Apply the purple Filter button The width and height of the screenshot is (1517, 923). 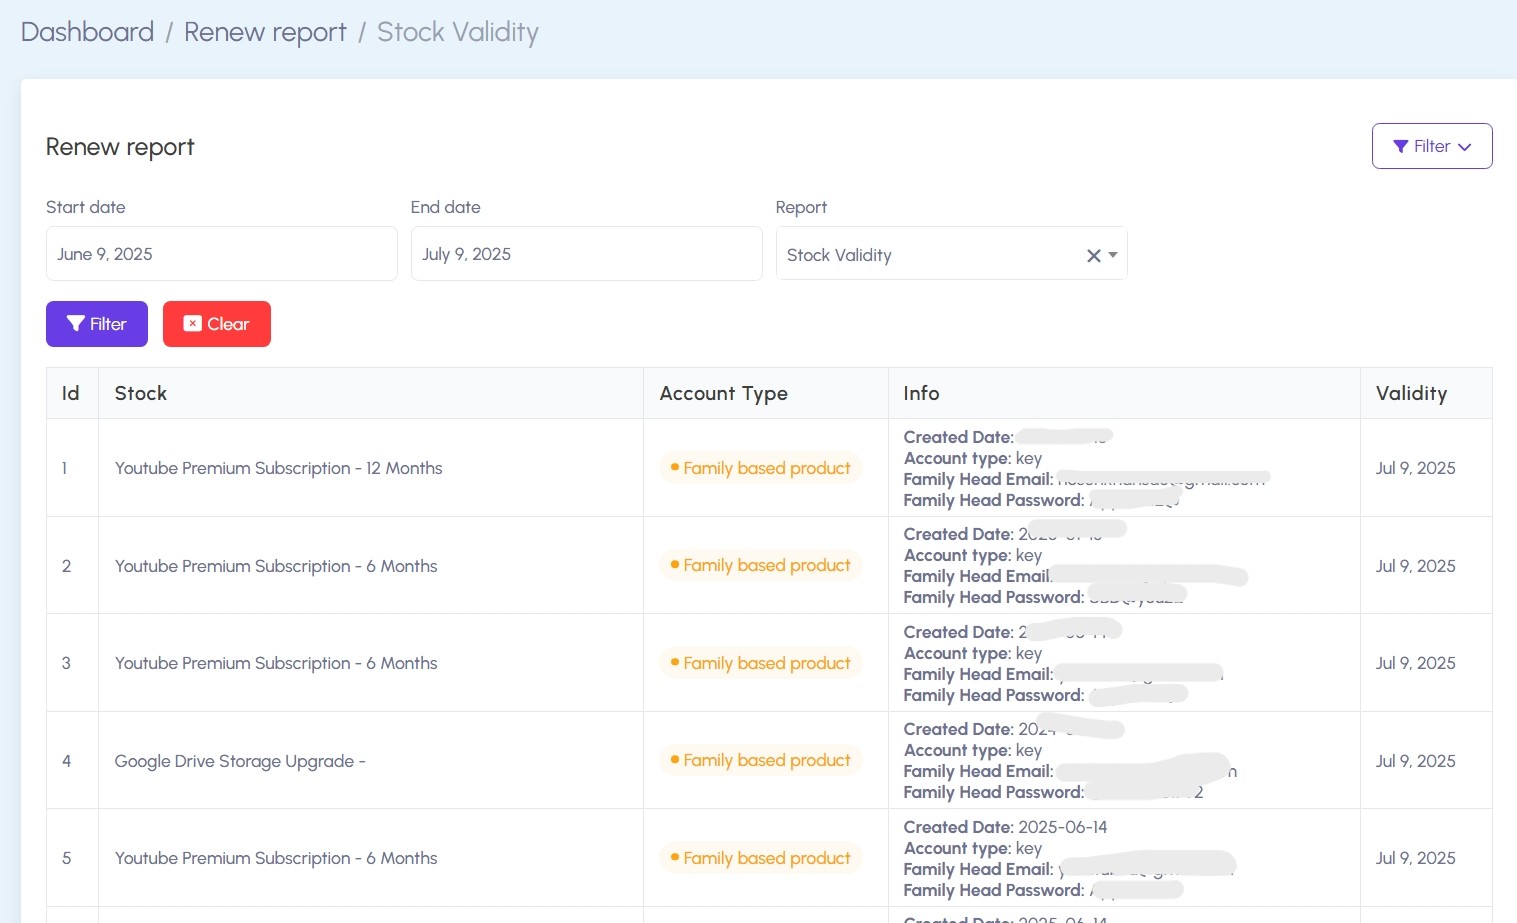pyautogui.click(x=97, y=324)
